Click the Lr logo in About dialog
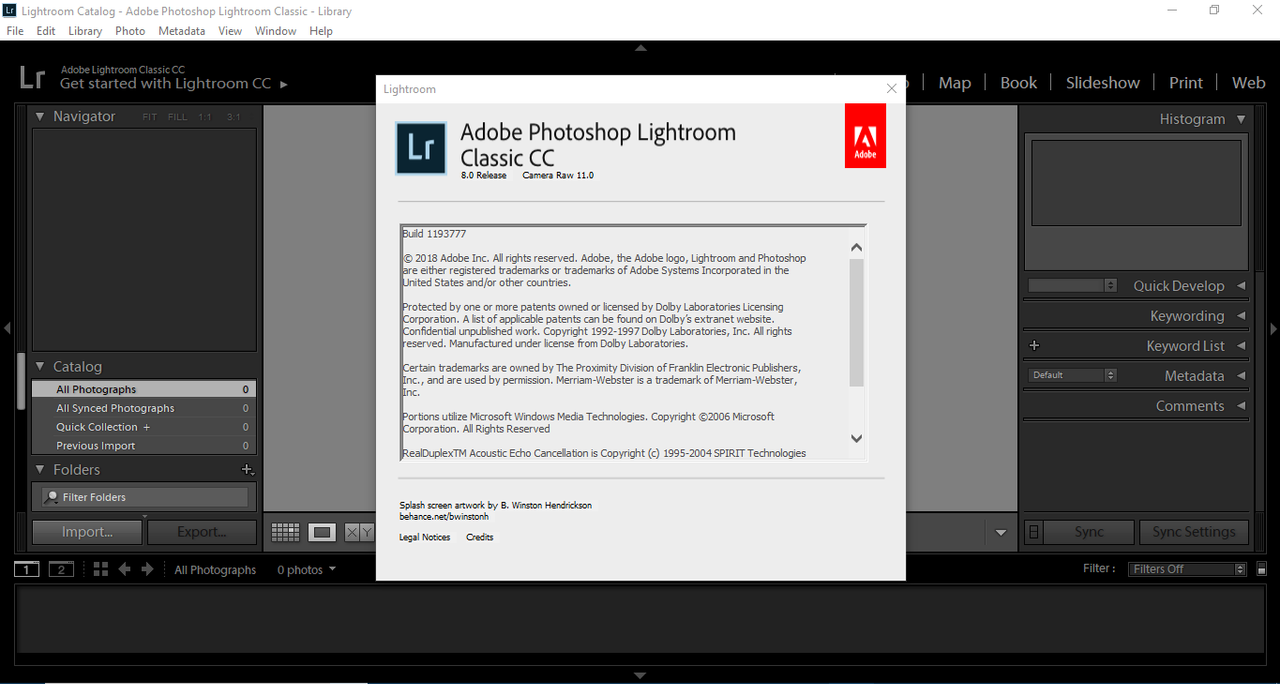 pos(421,148)
